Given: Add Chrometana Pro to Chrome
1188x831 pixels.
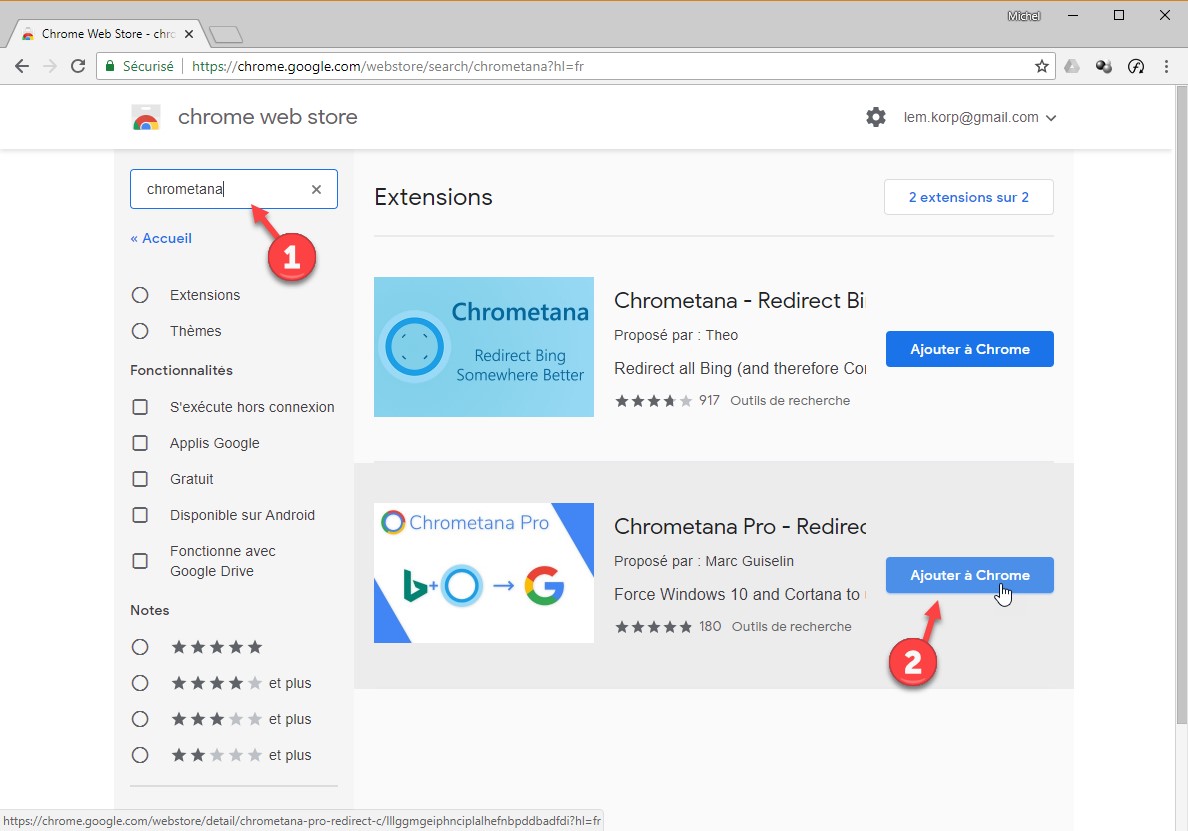Looking at the screenshot, I should pyautogui.click(x=969, y=575).
